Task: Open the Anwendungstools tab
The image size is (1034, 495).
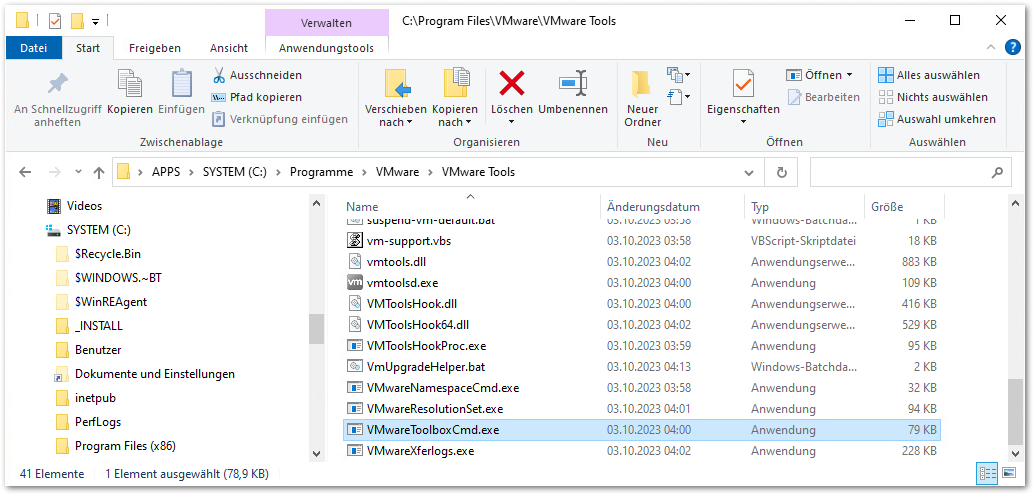Action: [x=326, y=48]
